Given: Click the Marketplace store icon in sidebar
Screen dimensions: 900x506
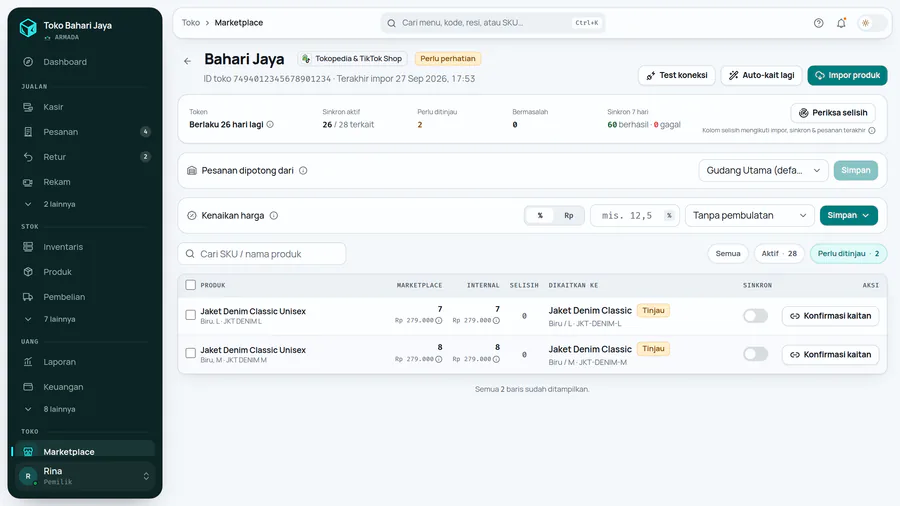Looking at the screenshot, I should tap(28, 452).
